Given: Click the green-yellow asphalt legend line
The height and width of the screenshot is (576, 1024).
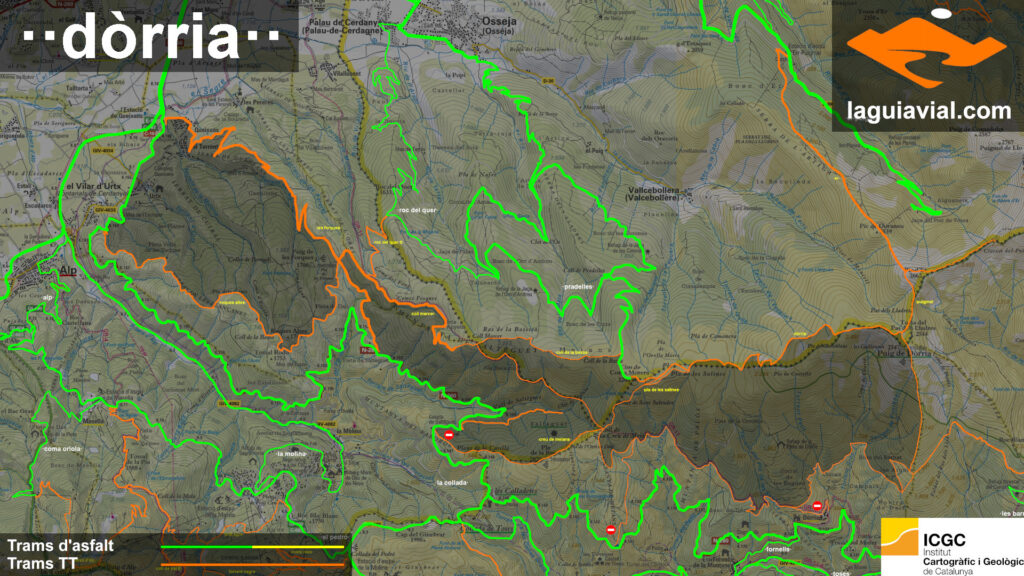Looking at the screenshot, I should (253, 547).
